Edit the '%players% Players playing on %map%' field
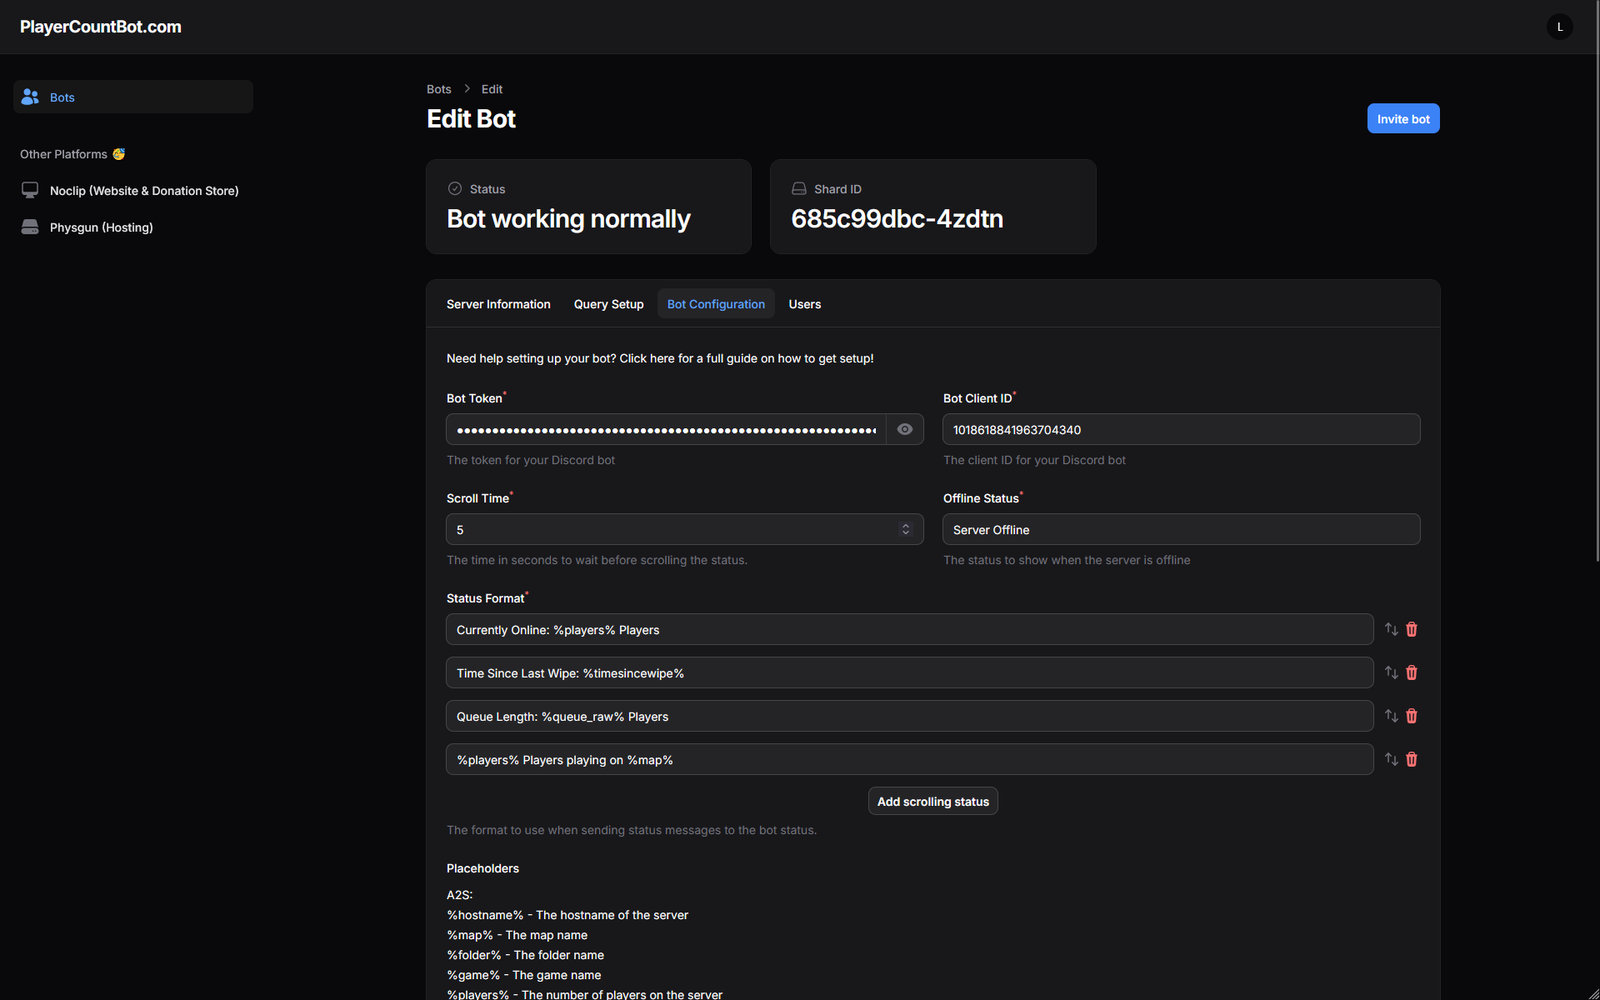This screenshot has width=1600, height=1000. (x=909, y=759)
